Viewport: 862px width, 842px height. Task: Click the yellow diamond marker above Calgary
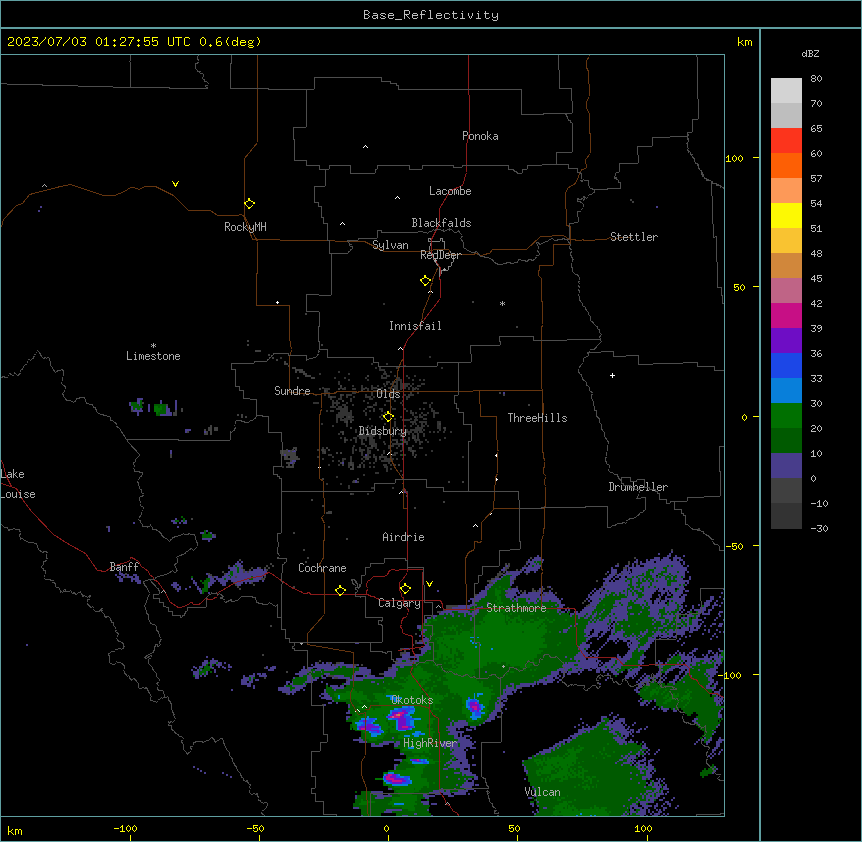pos(405,589)
